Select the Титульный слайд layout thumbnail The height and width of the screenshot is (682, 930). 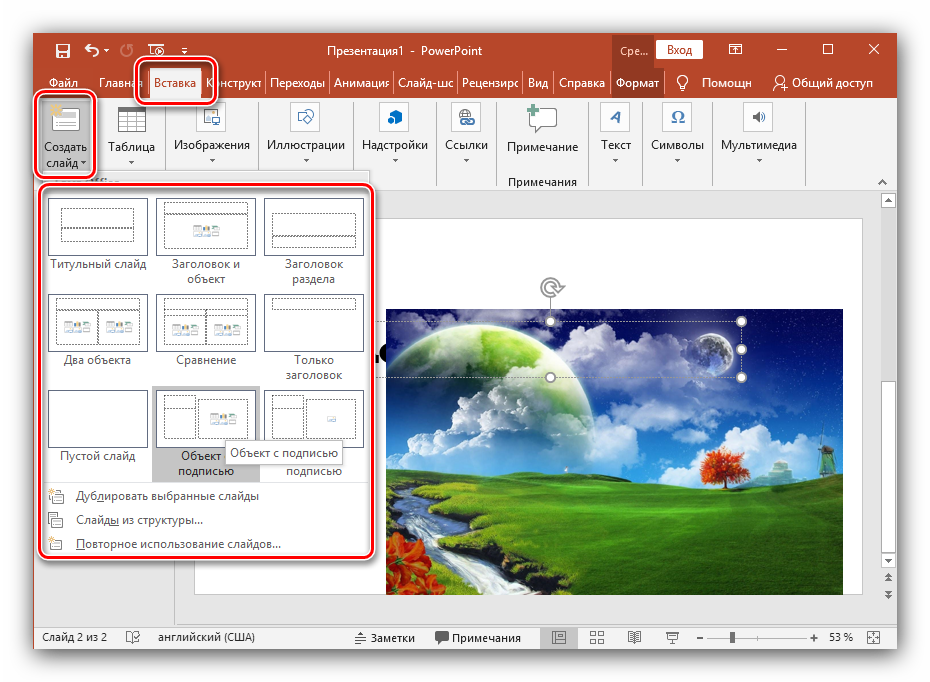tap(98, 228)
